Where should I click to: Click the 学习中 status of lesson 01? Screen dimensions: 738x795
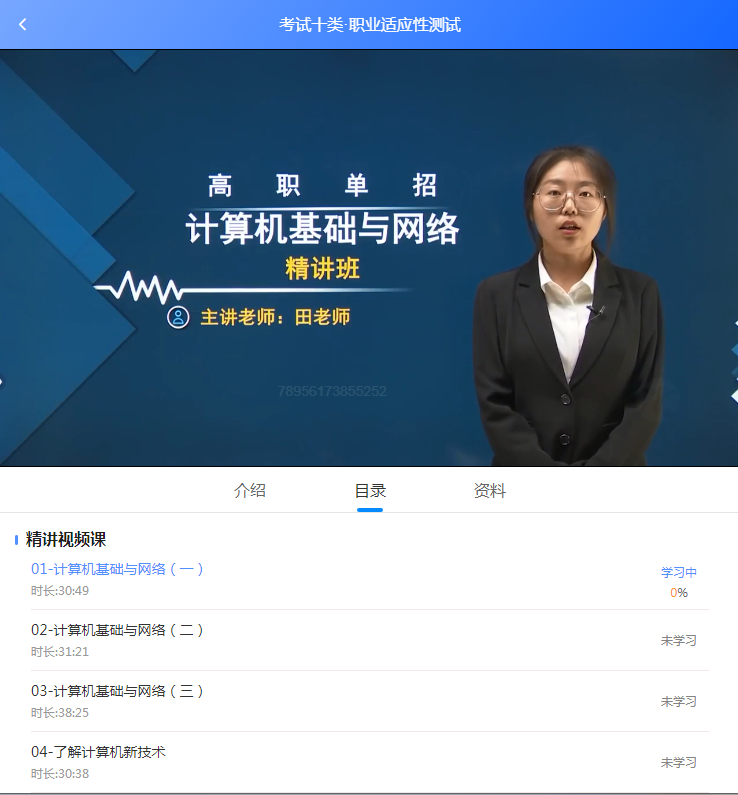coord(678,573)
